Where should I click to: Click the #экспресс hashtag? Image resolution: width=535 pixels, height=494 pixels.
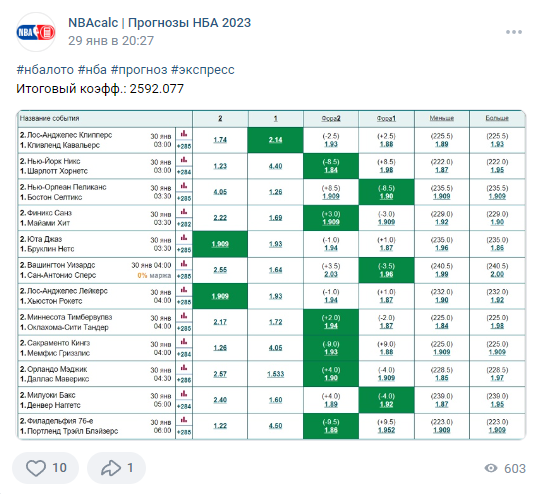(x=203, y=70)
